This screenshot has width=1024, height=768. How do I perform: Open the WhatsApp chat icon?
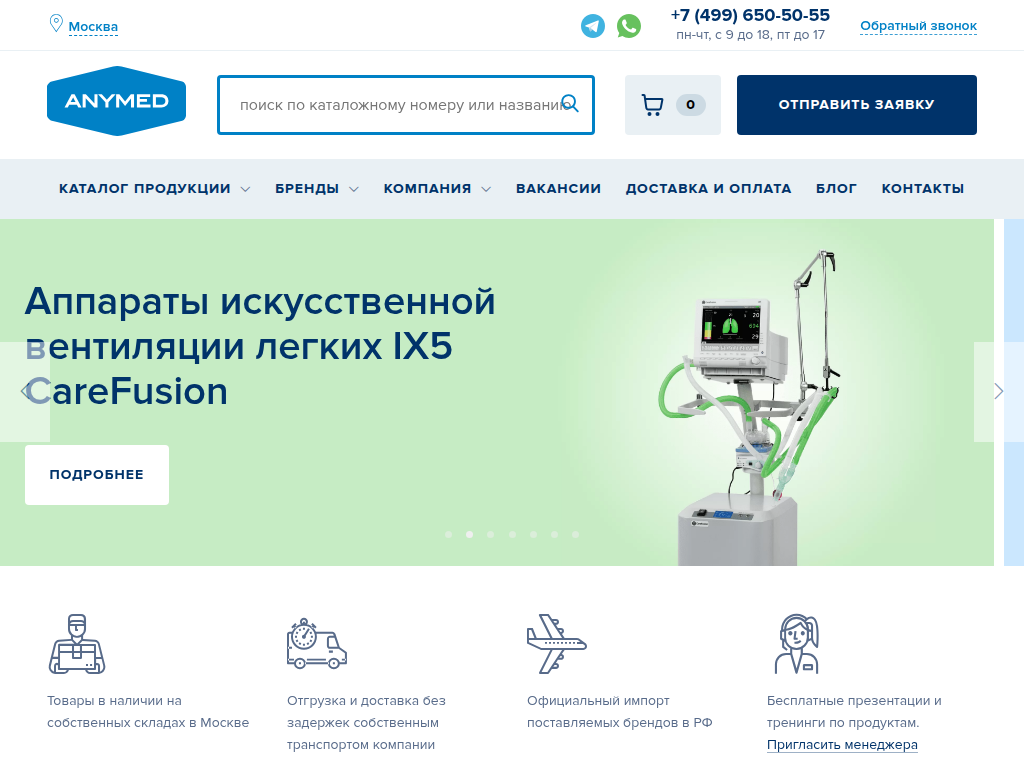click(x=629, y=26)
